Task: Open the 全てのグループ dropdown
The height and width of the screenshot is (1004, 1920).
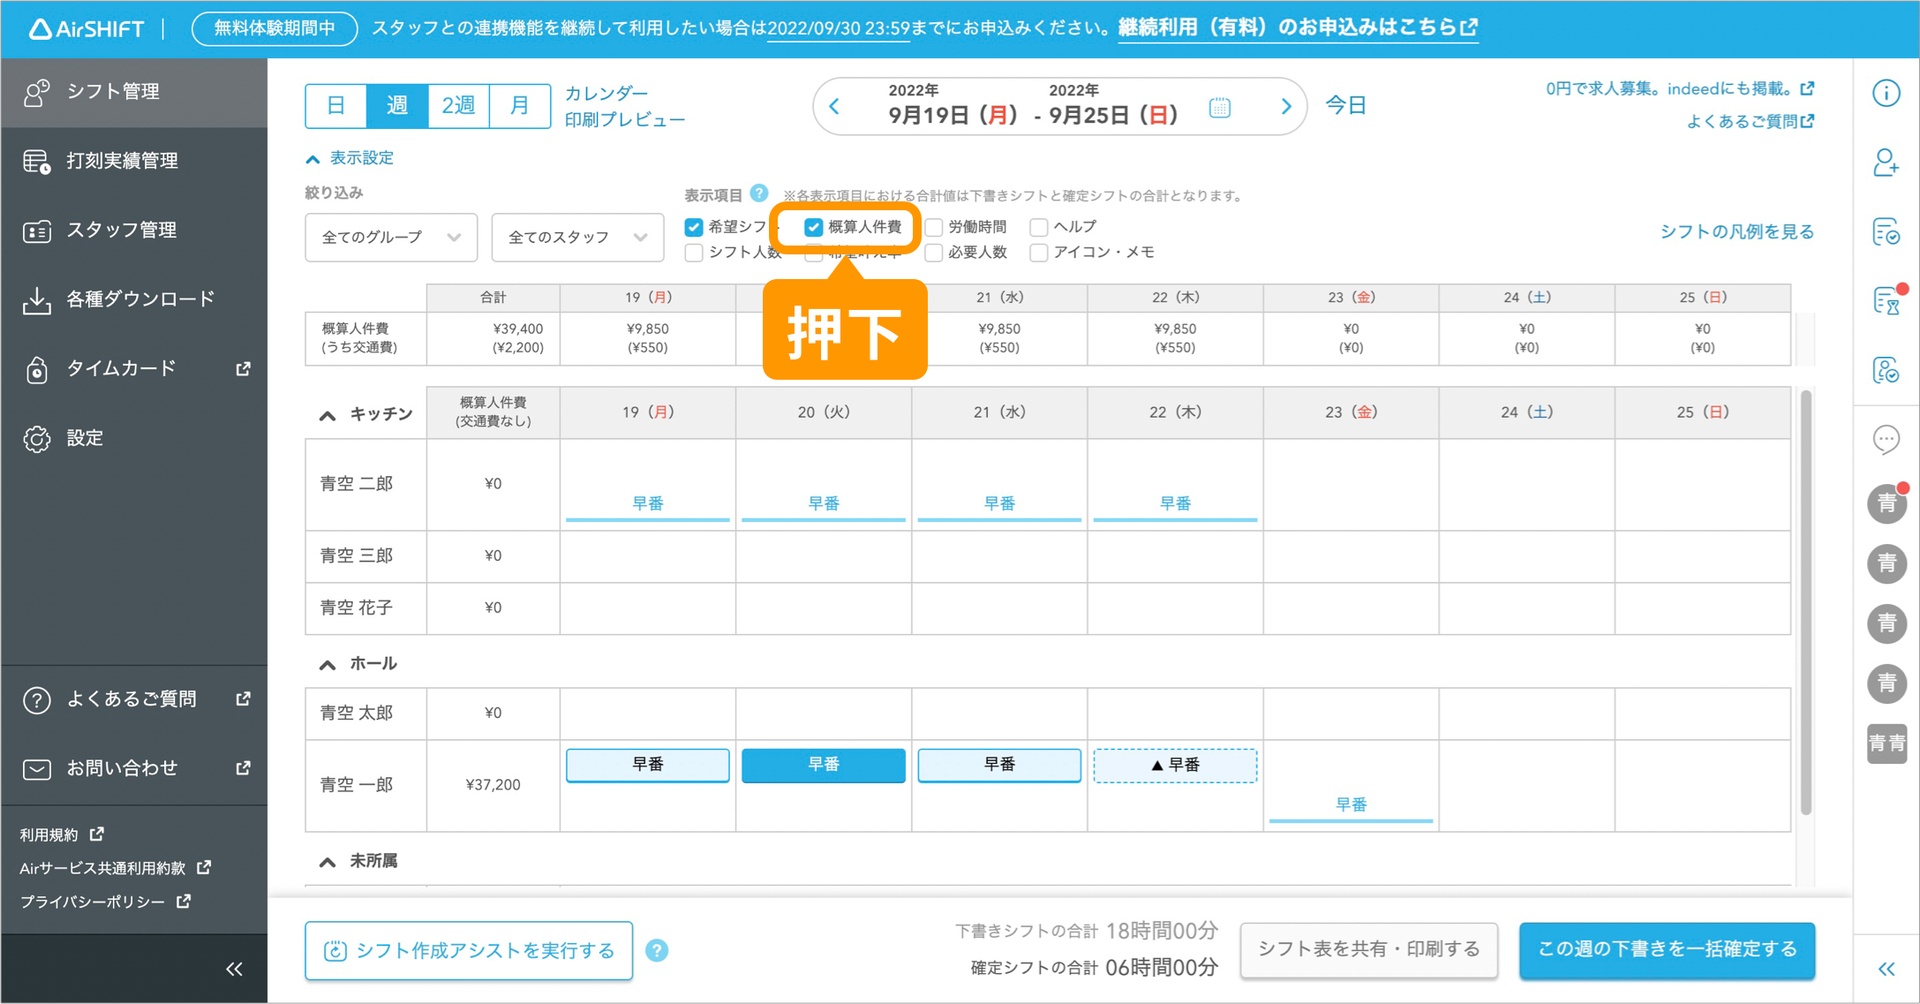Action: tap(390, 237)
